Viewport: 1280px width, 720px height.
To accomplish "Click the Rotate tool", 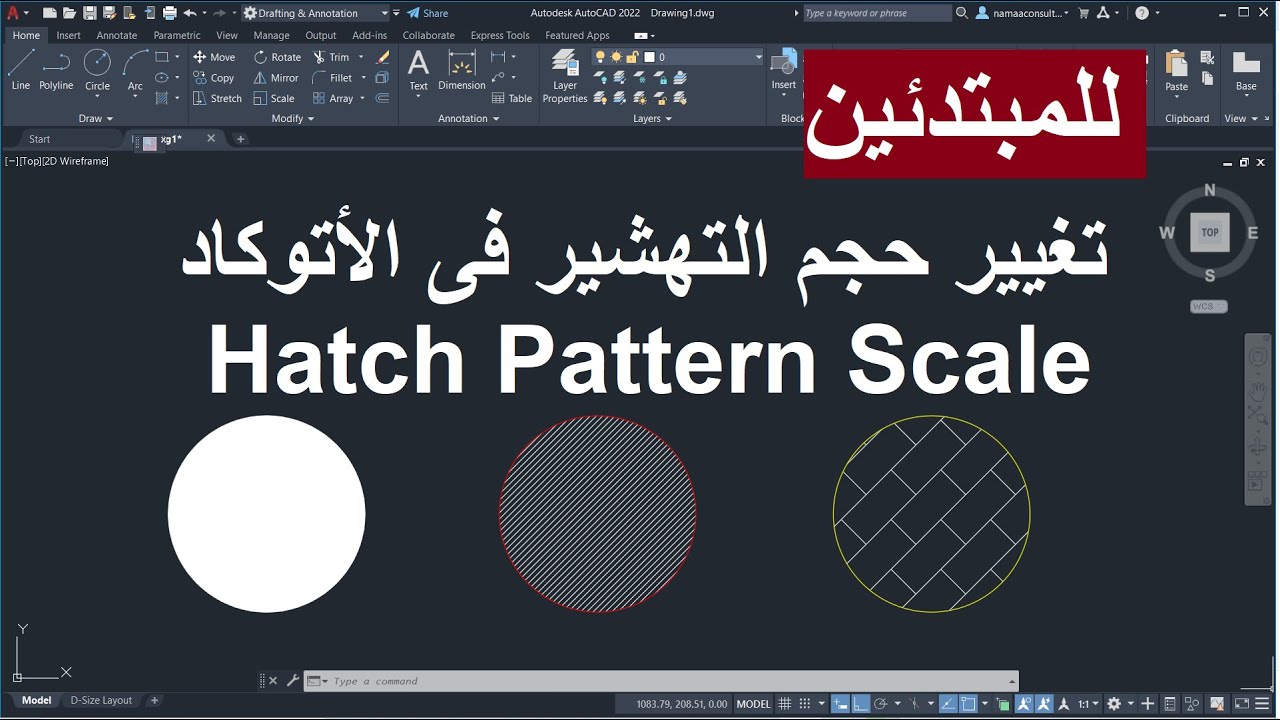I will tap(277, 57).
